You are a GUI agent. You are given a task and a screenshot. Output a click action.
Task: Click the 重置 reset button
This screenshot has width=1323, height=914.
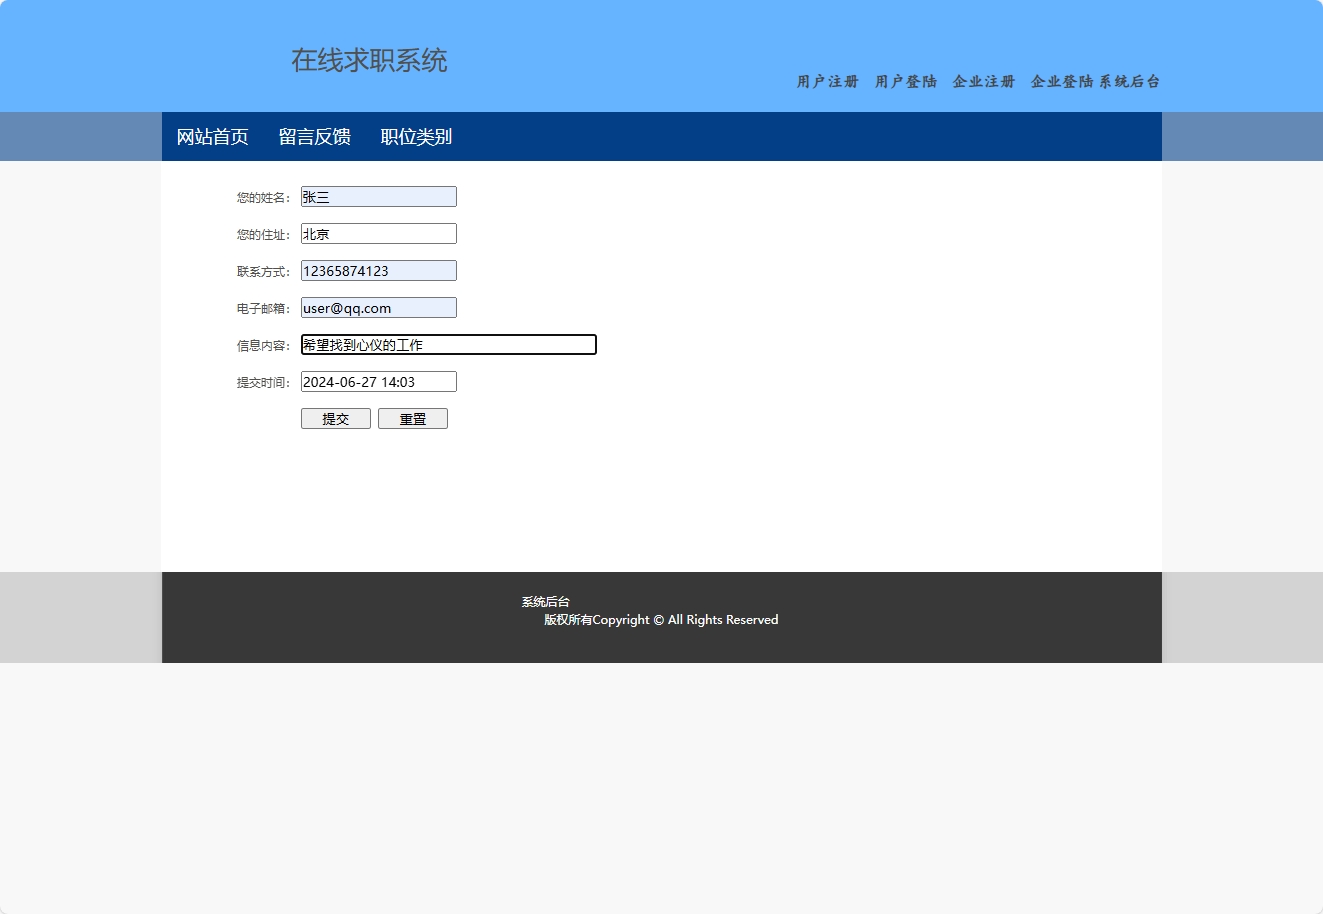coord(412,418)
